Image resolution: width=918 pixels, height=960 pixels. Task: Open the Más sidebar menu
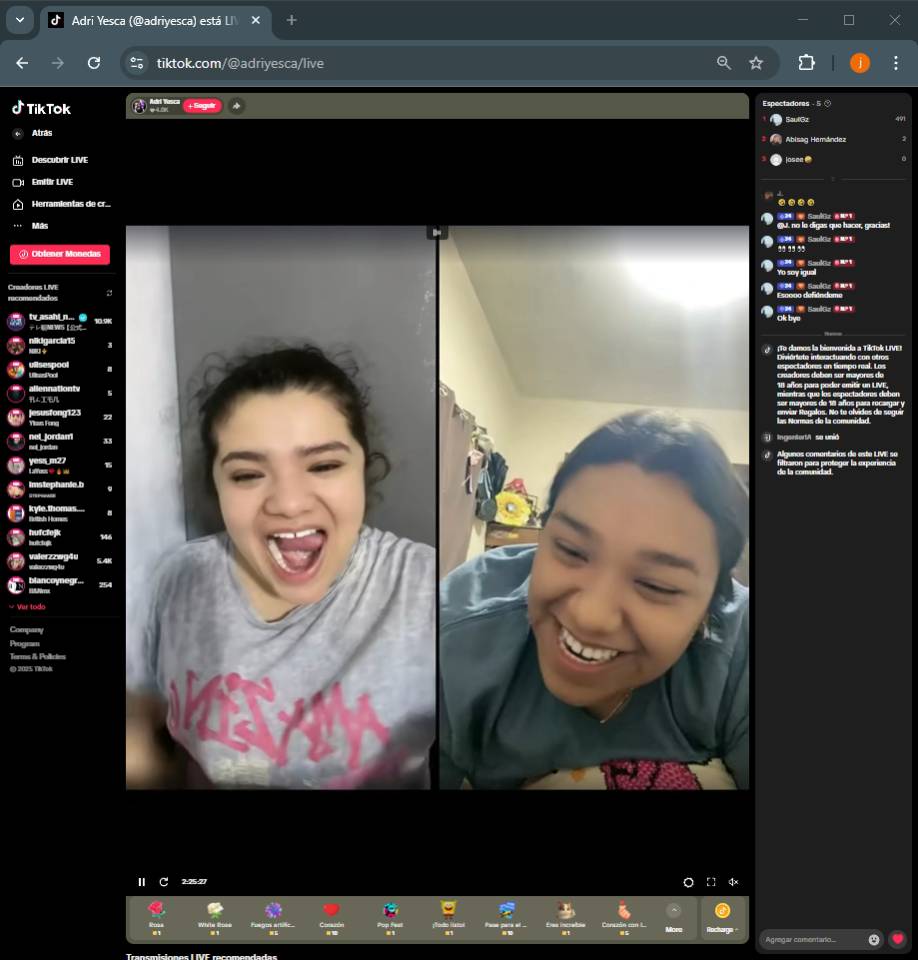pos(39,226)
